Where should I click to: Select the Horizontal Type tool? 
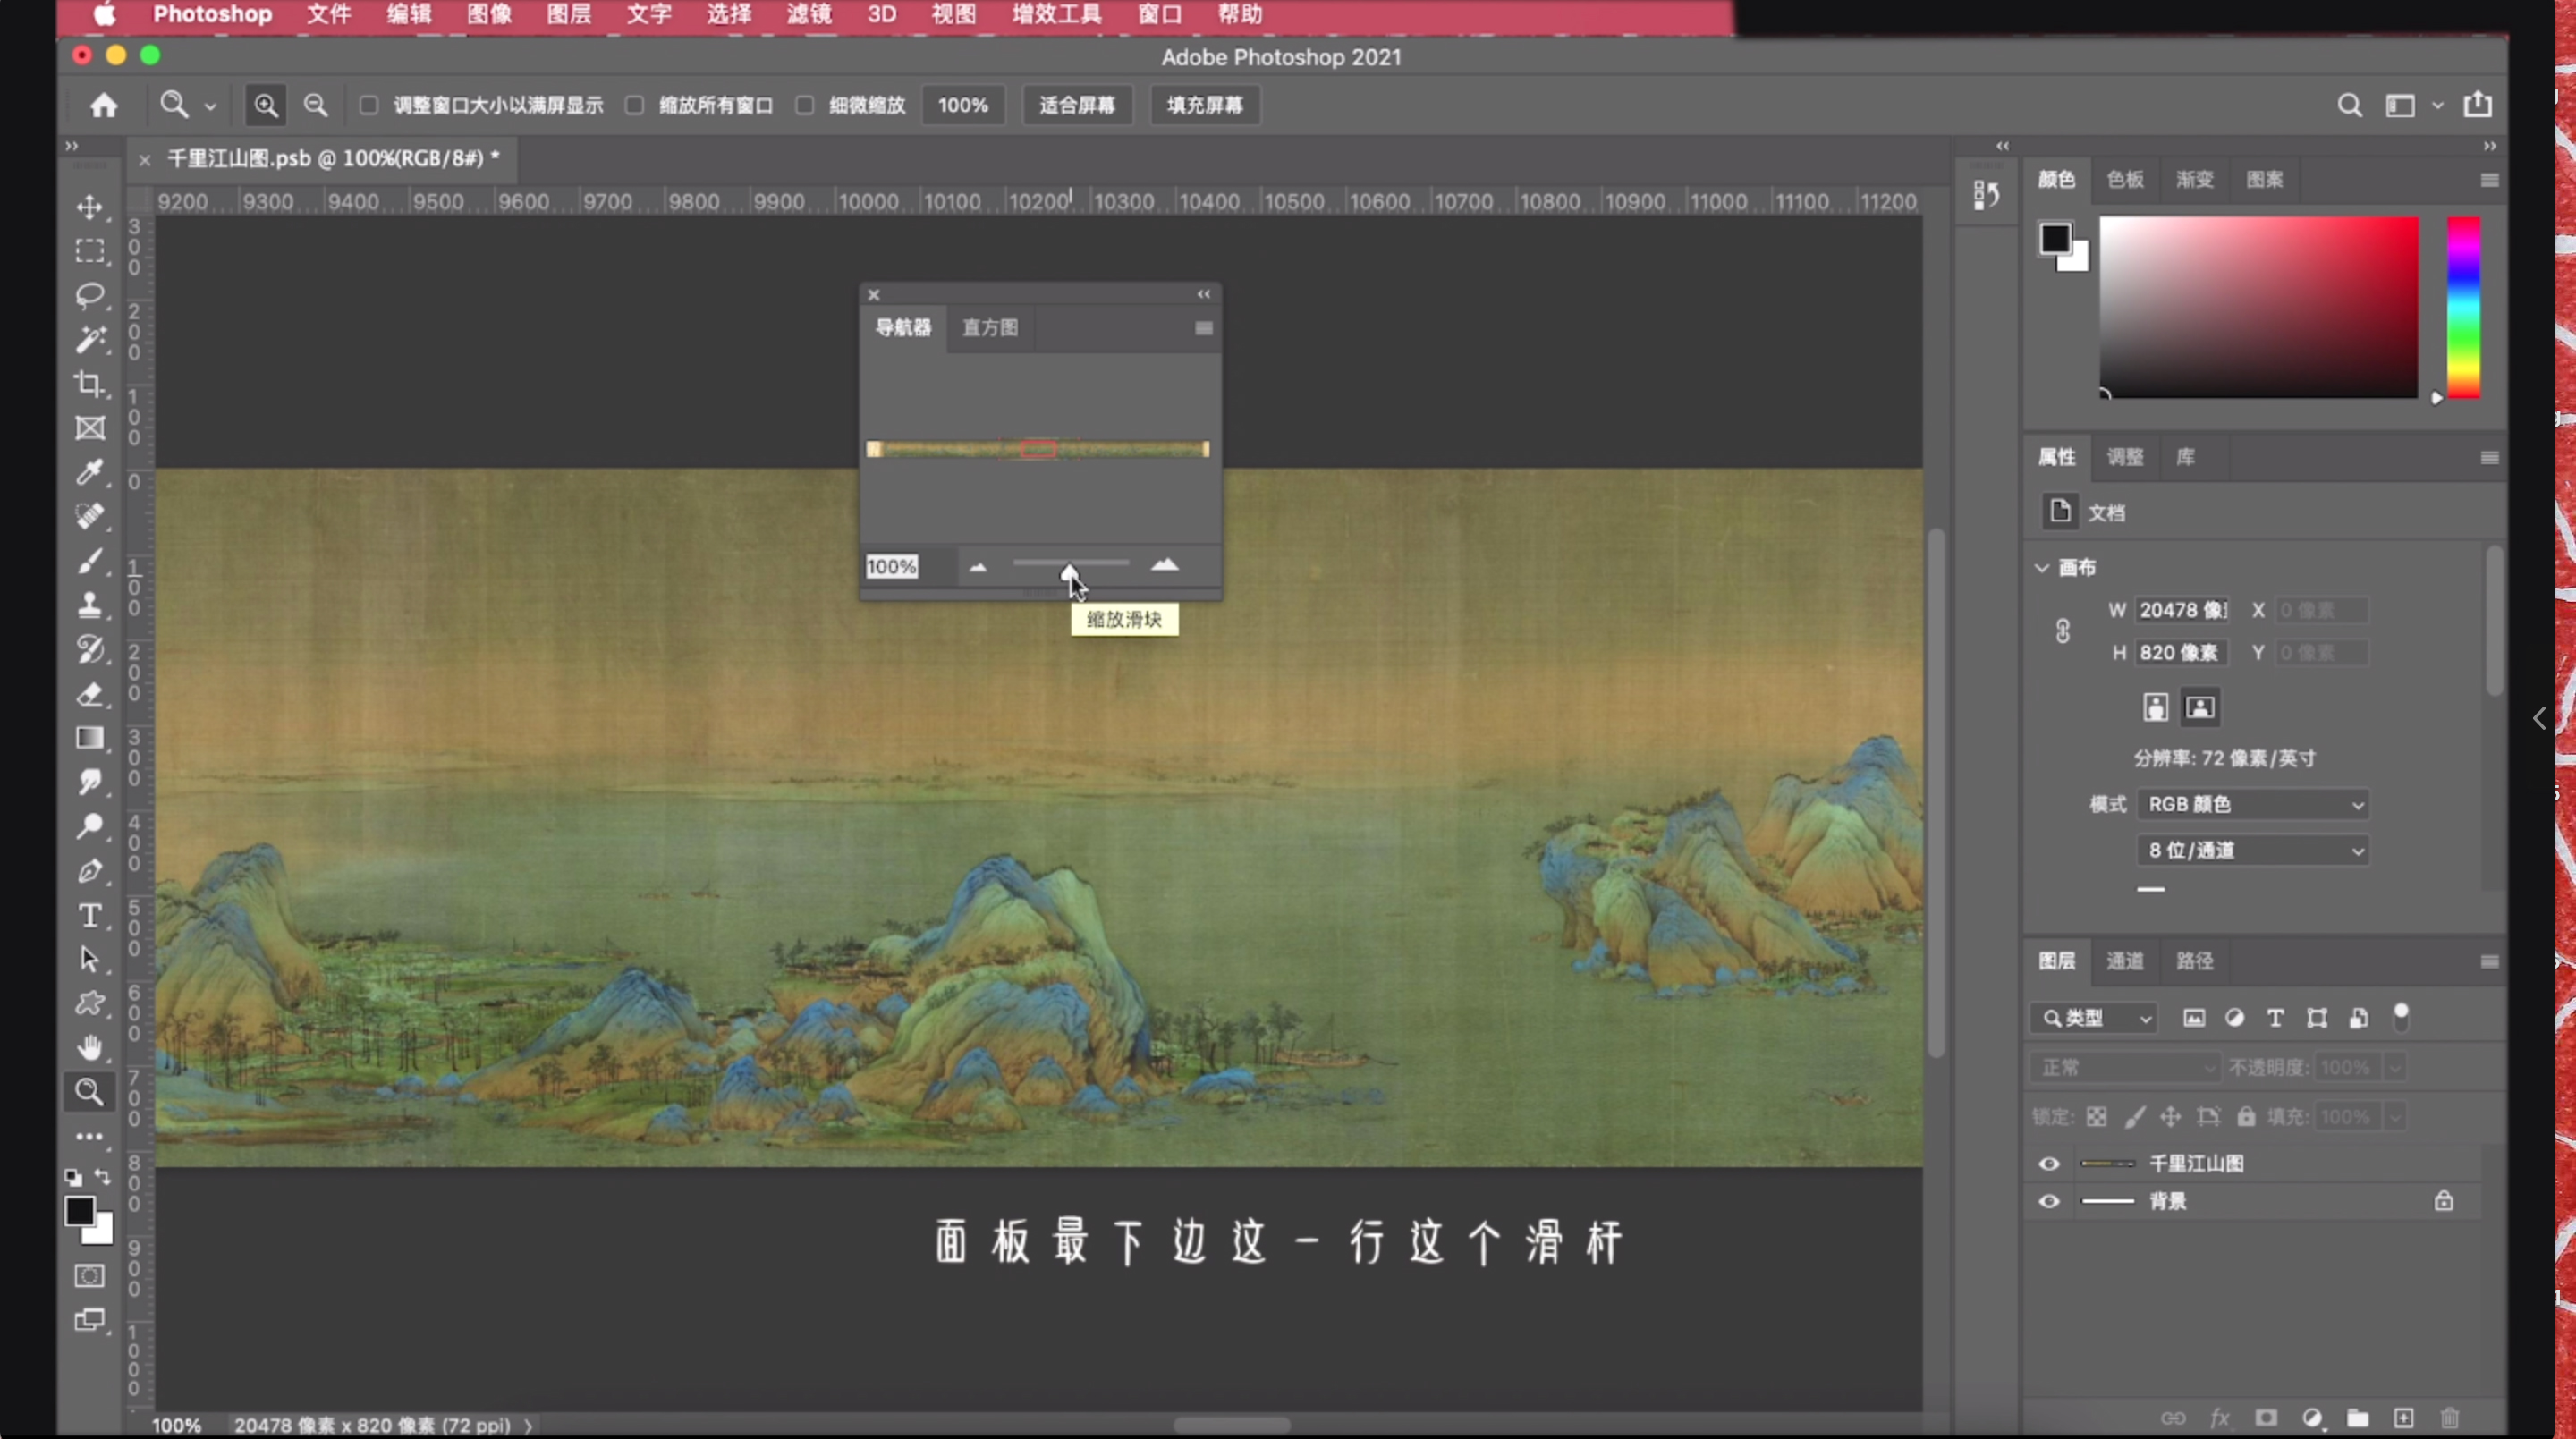click(x=90, y=915)
